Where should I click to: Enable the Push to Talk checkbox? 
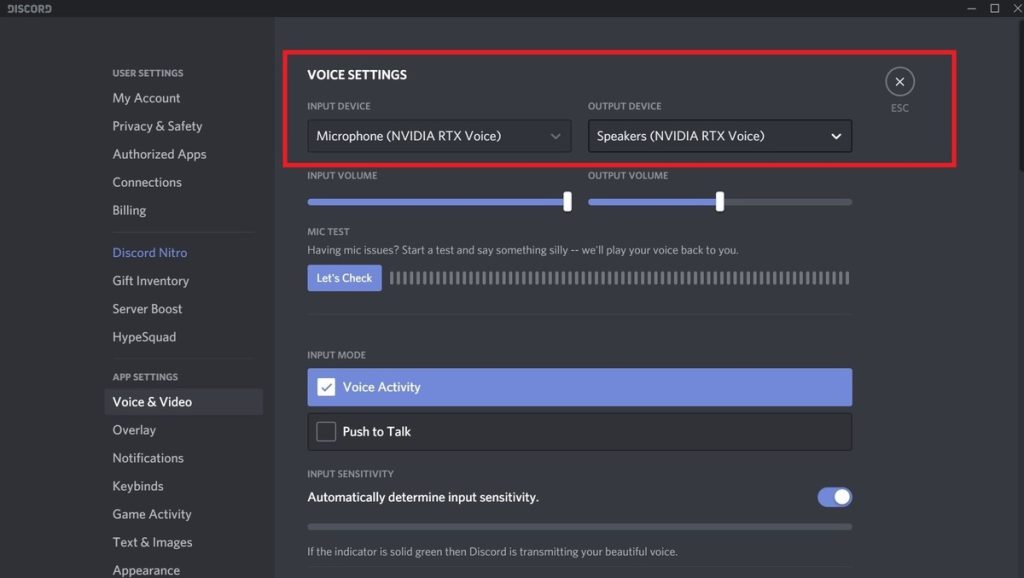326,432
